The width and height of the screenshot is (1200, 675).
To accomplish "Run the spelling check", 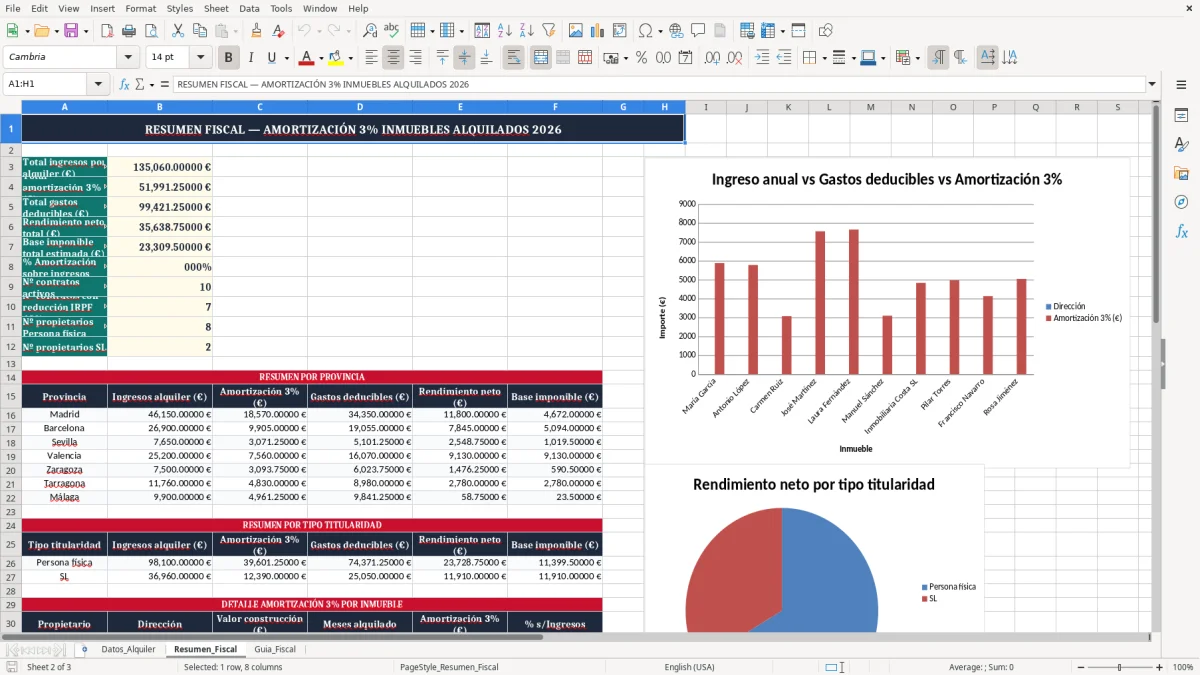I will click(x=391, y=31).
